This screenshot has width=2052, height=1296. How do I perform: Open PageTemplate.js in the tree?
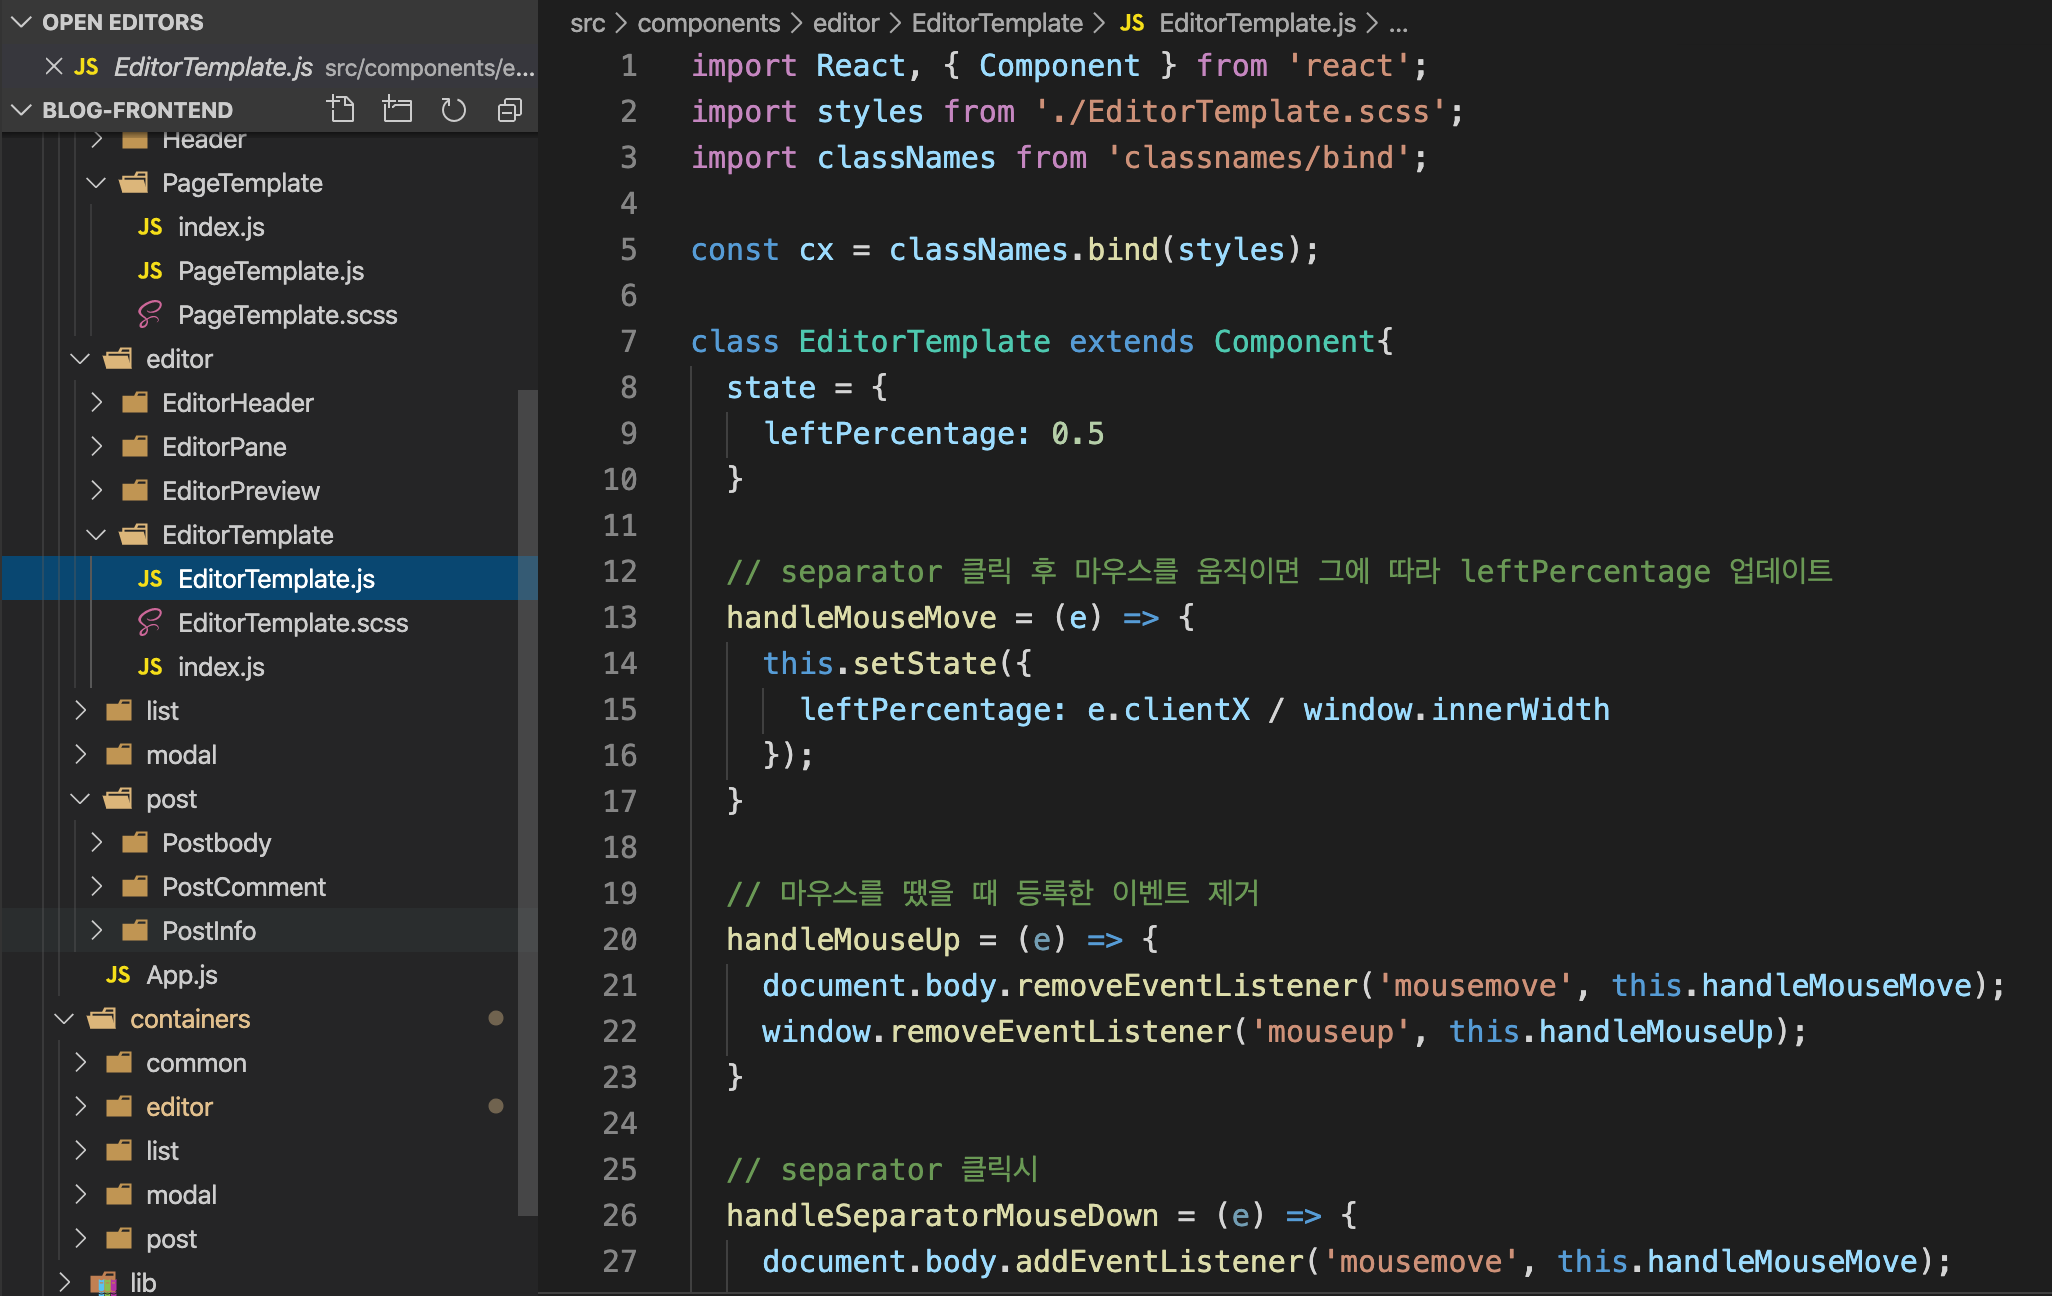click(x=270, y=271)
